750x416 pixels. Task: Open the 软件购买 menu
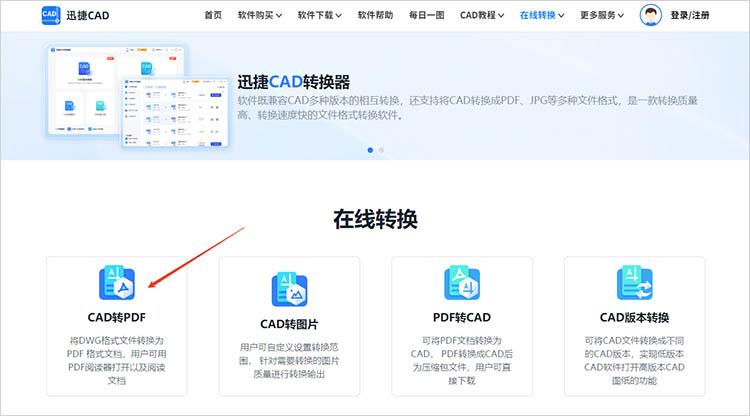(x=260, y=15)
